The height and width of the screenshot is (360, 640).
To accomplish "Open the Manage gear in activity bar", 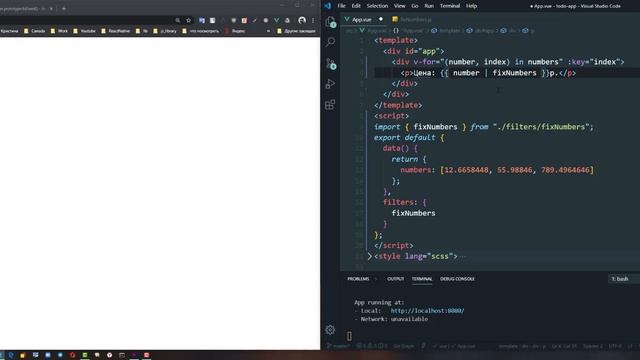I will (330, 329).
